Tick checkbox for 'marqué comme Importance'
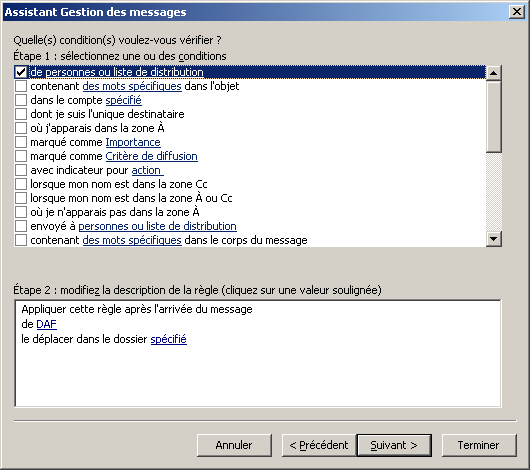530x470 pixels. point(21,142)
